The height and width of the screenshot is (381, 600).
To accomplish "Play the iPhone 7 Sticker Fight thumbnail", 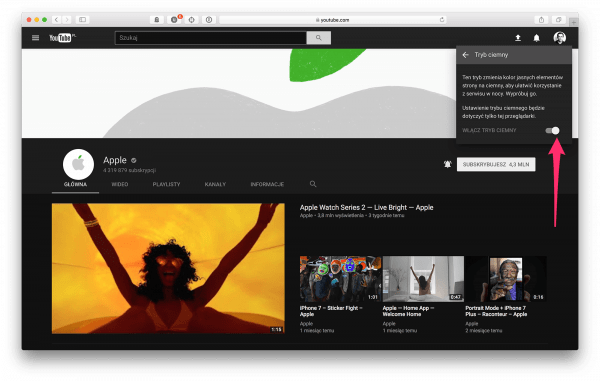I will pos(340,279).
